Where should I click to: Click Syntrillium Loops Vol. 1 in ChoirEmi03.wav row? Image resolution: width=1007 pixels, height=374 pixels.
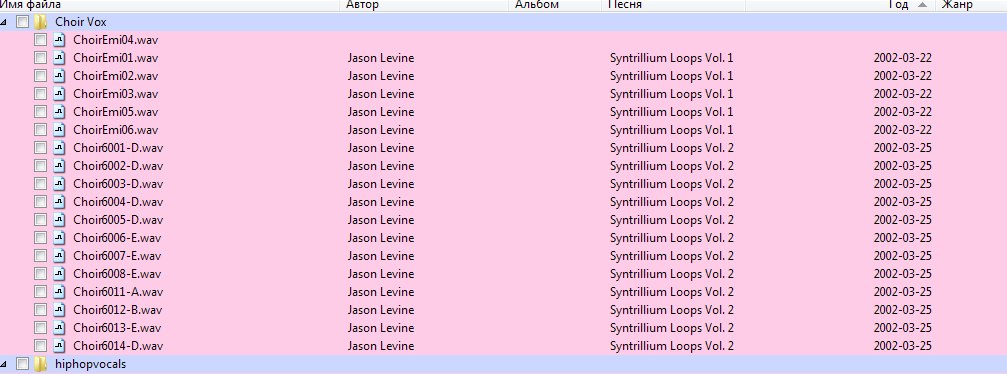coord(671,94)
